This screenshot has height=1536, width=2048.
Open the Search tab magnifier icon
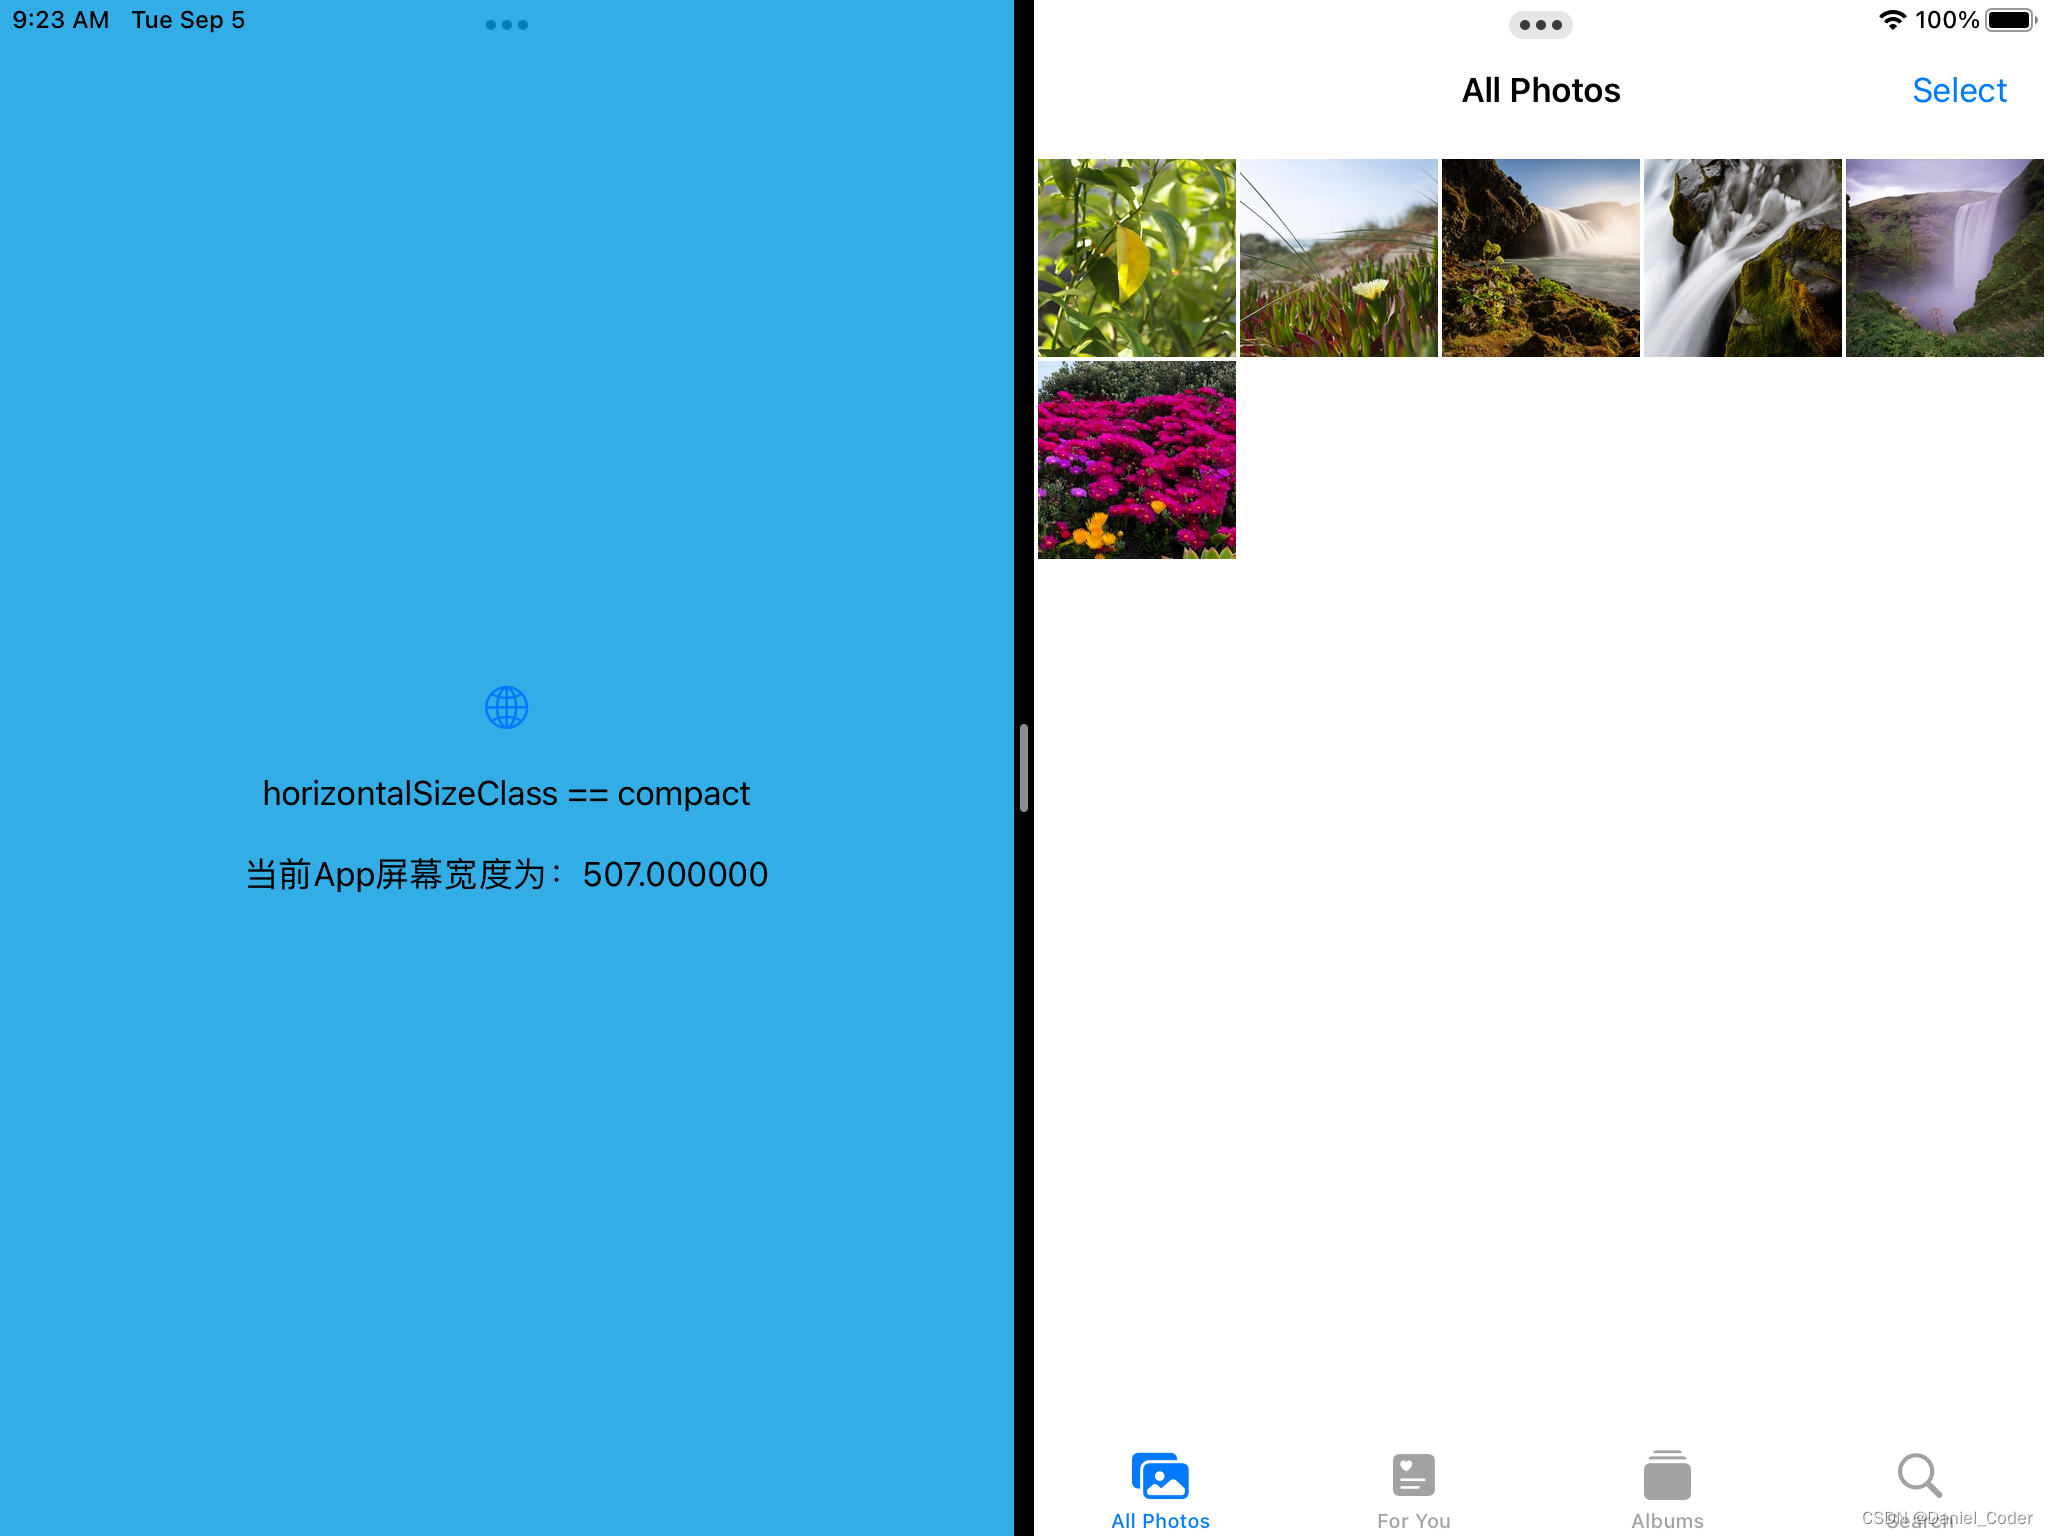(x=1919, y=1476)
